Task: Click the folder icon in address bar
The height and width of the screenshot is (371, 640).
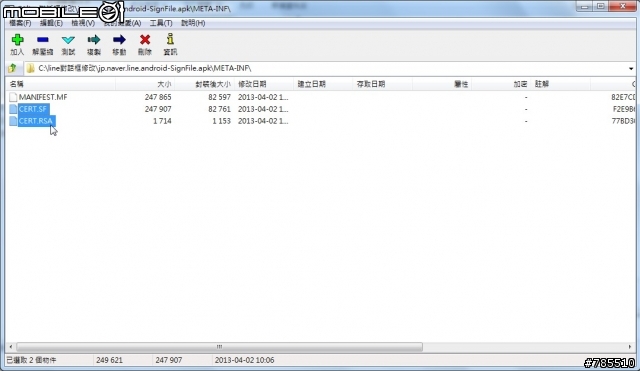Action: click(30, 68)
